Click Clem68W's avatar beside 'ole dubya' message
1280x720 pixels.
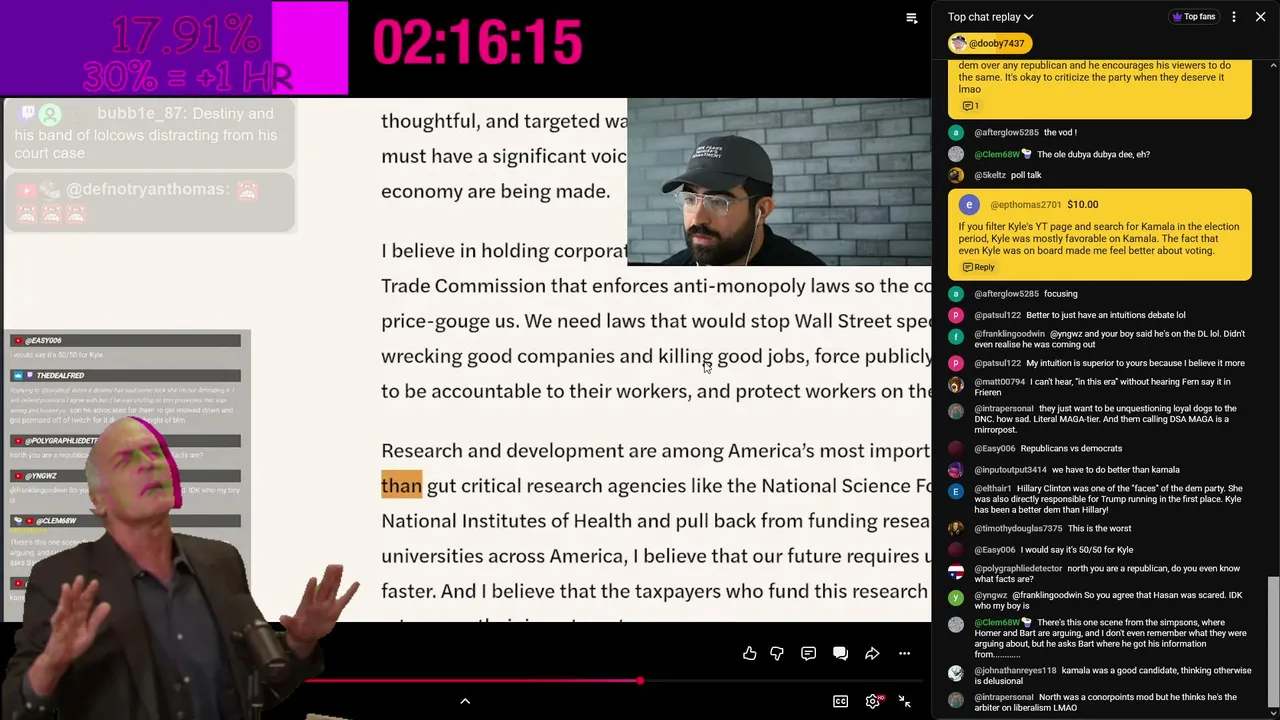tap(956, 154)
